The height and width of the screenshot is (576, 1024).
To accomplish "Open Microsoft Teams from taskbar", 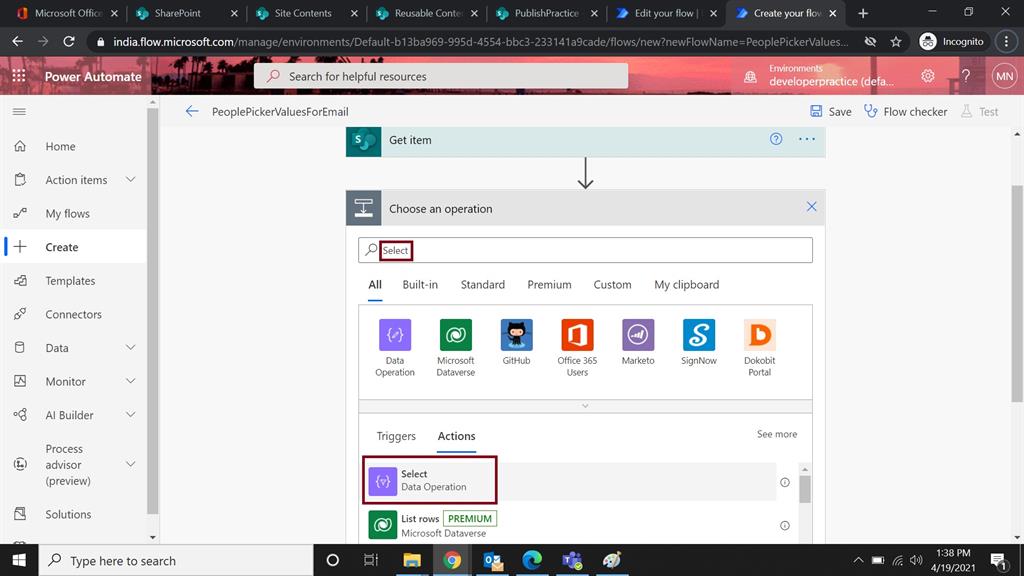I will point(573,560).
